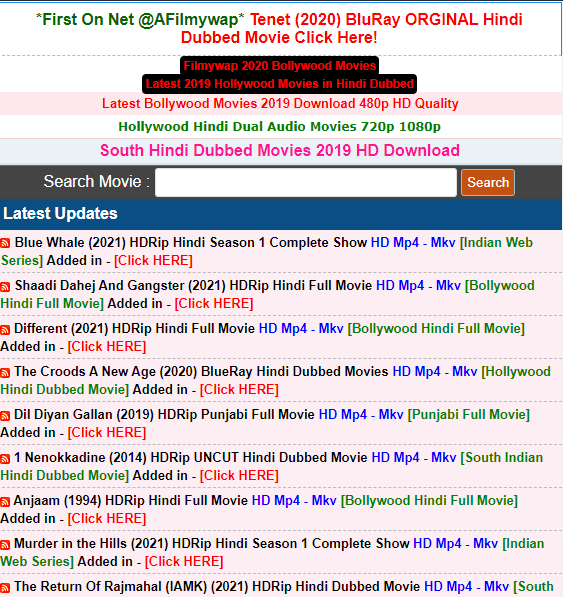Click [Click HERE] for Murder in the Hills
563x598 pixels.
point(184,561)
